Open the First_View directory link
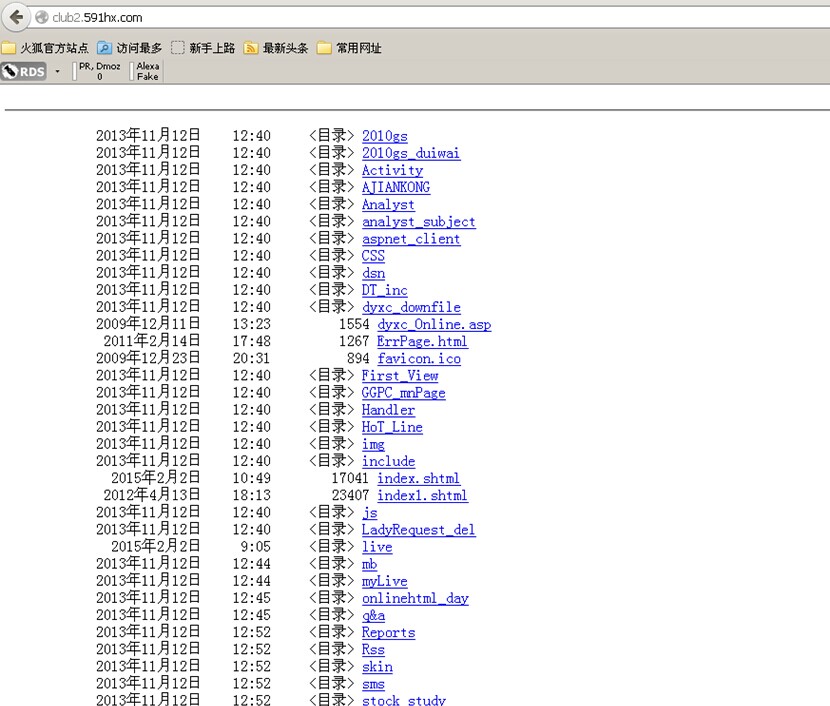The height and width of the screenshot is (706, 830). pos(400,376)
